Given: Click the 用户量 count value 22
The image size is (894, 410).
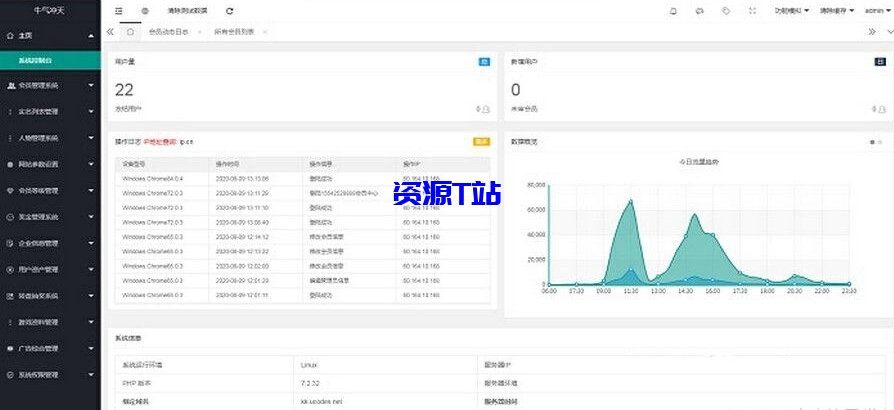Looking at the screenshot, I should tap(124, 90).
